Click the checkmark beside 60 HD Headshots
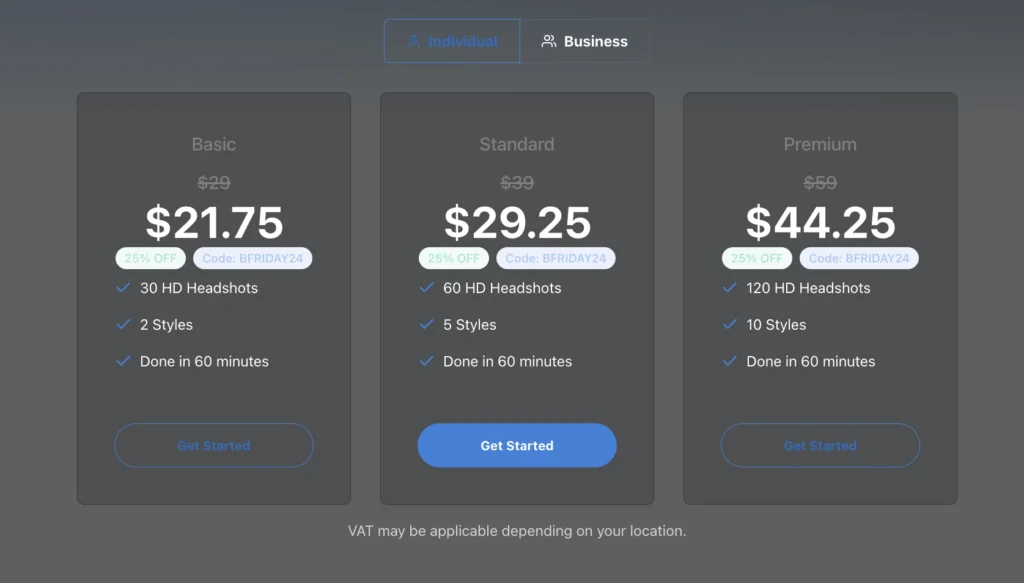 coord(426,288)
